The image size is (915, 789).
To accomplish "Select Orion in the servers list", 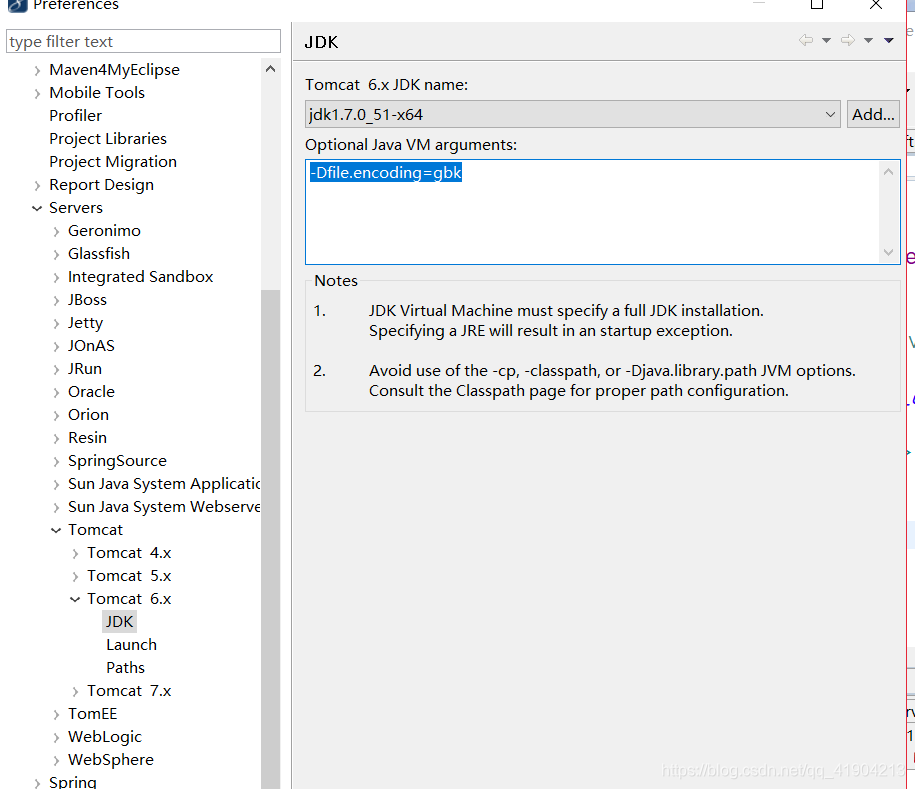I will pyautogui.click(x=88, y=415).
